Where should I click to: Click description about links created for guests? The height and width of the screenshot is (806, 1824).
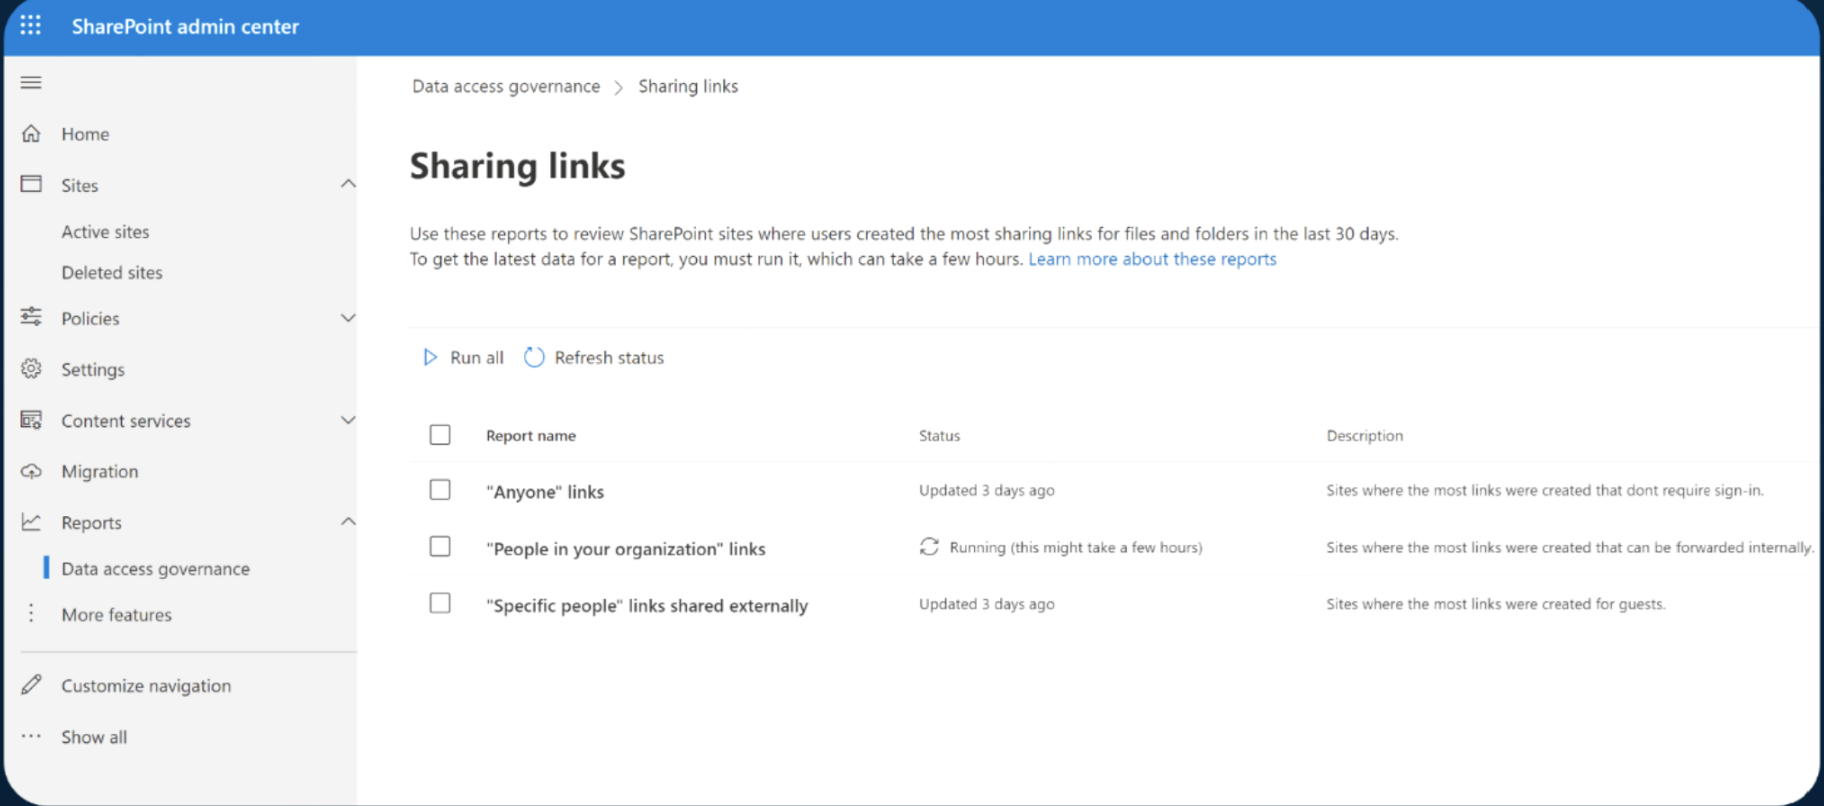tap(1496, 604)
